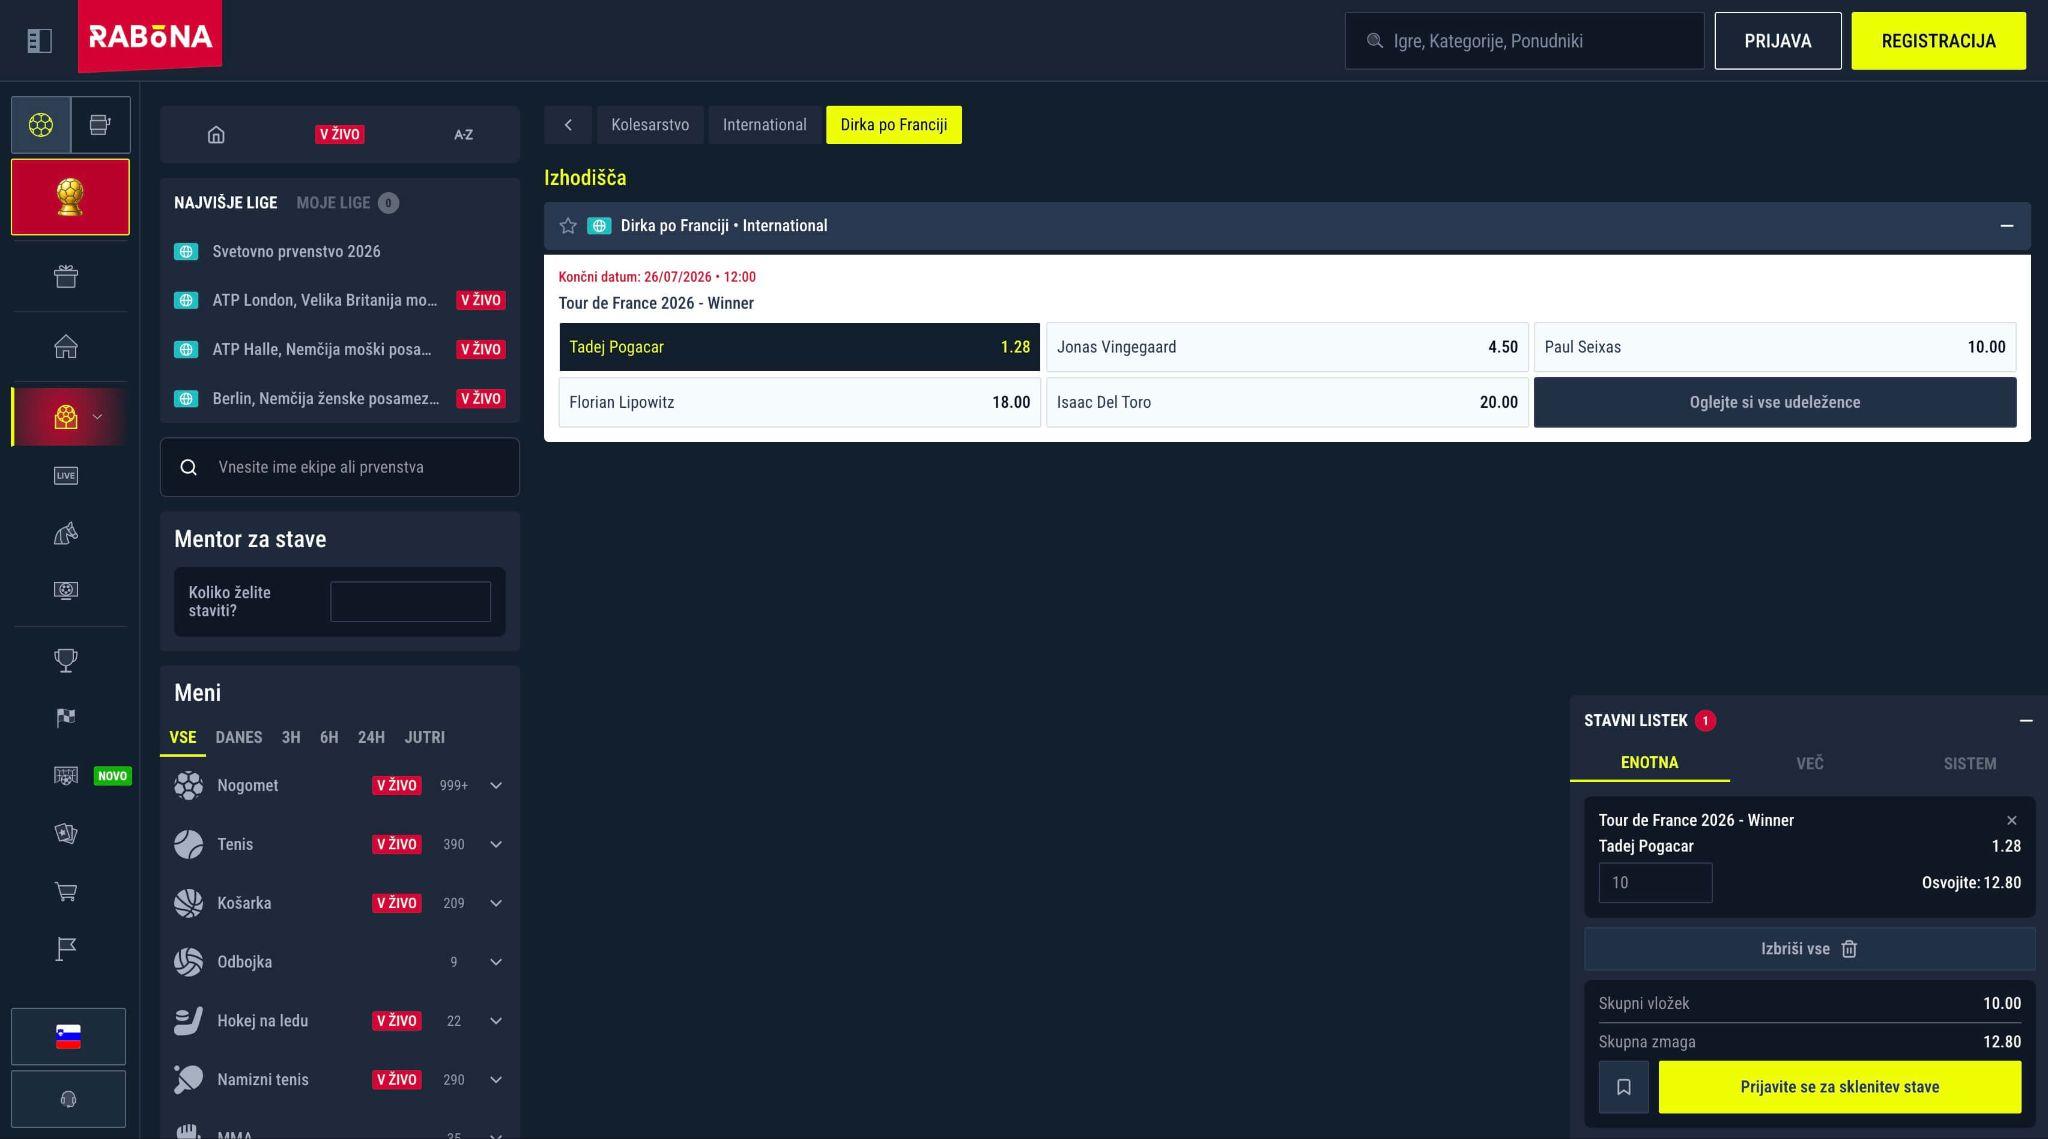Select Isaac Del Toro at 20.00
2048x1139 pixels.
point(1287,402)
